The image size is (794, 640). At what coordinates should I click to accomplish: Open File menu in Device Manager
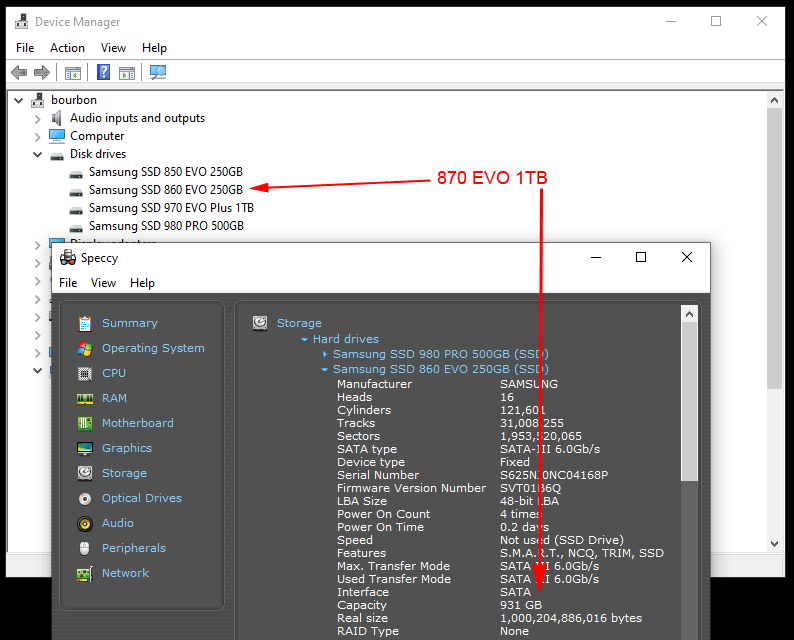25,48
